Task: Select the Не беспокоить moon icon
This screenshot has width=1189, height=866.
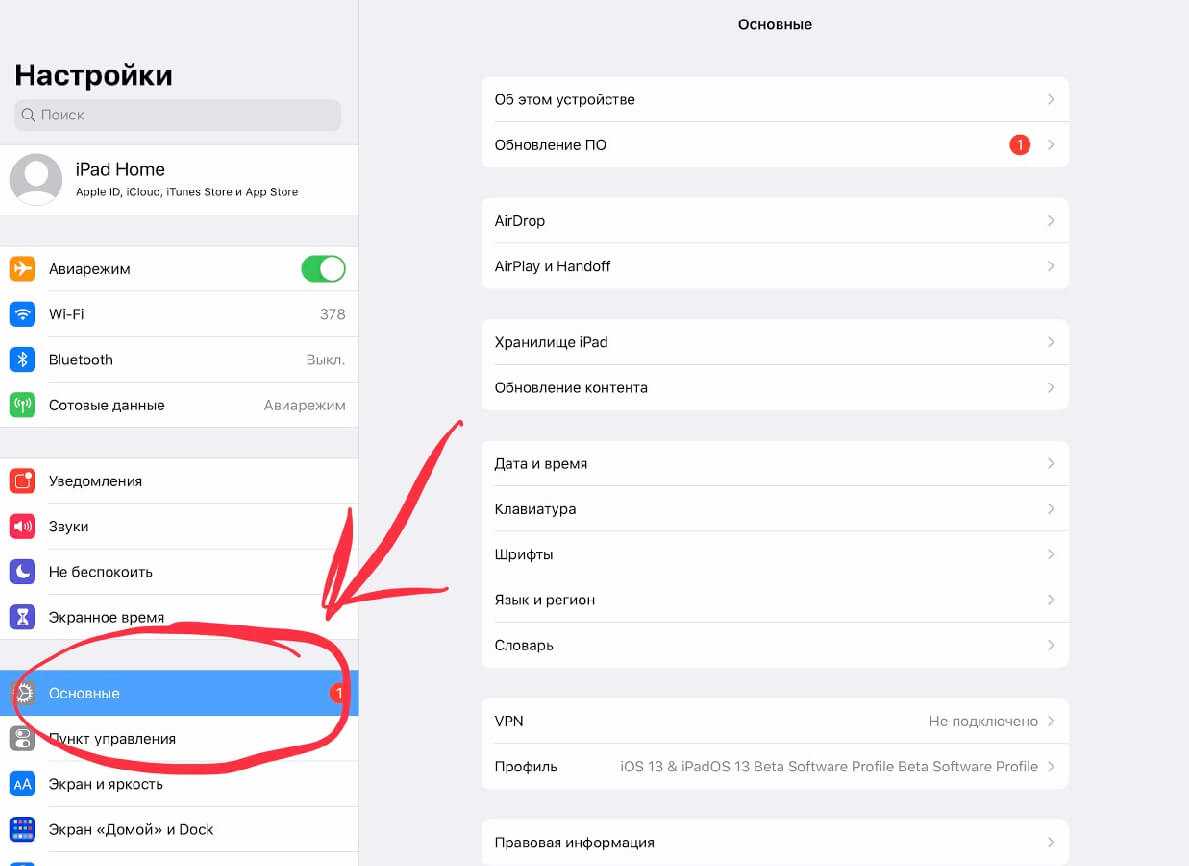Action: point(22,572)
